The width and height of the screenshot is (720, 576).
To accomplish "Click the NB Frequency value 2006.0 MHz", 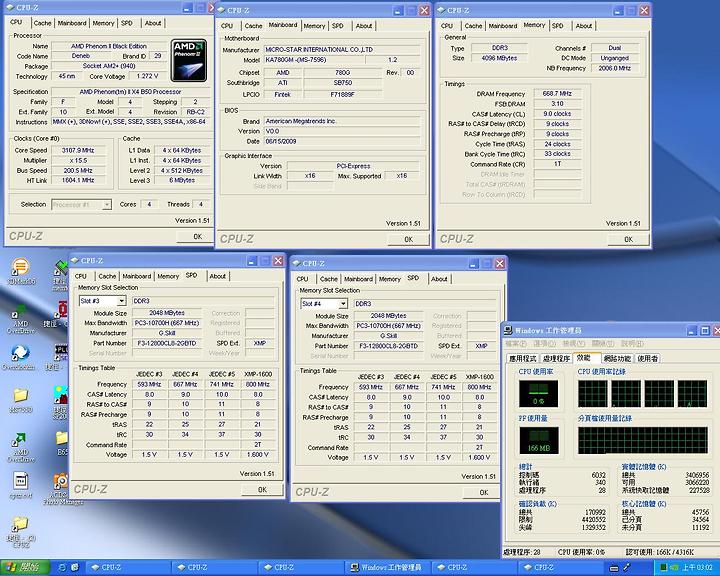I will 614,68.
